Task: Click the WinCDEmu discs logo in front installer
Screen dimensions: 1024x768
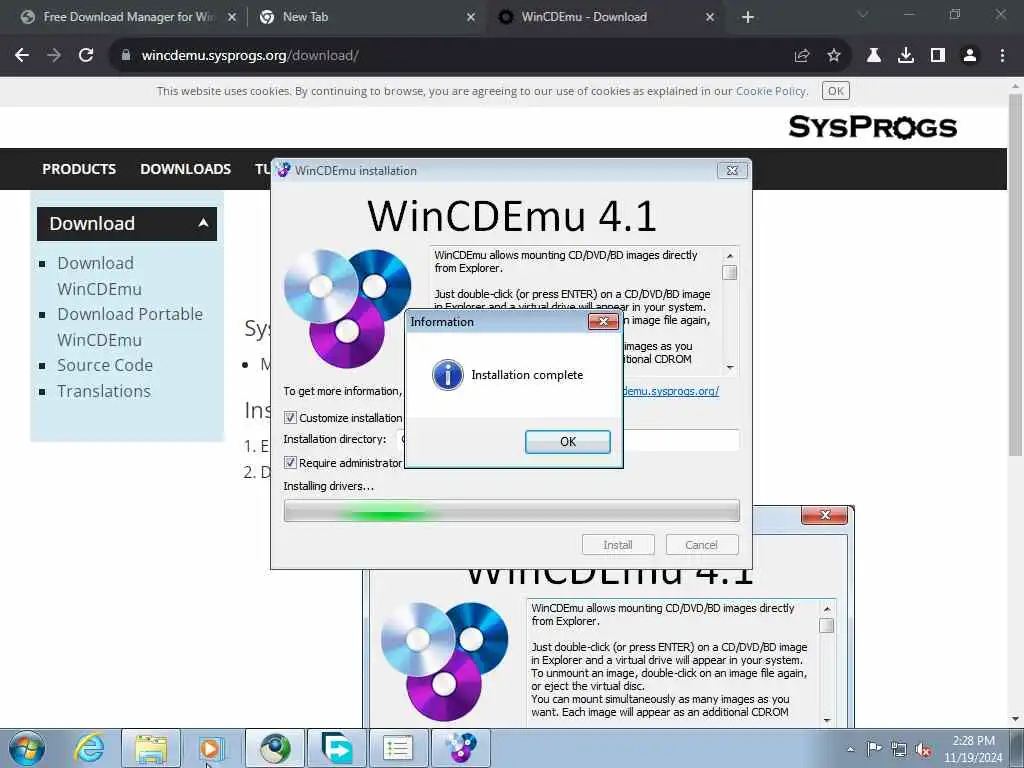Action: (x=347, y=308)
